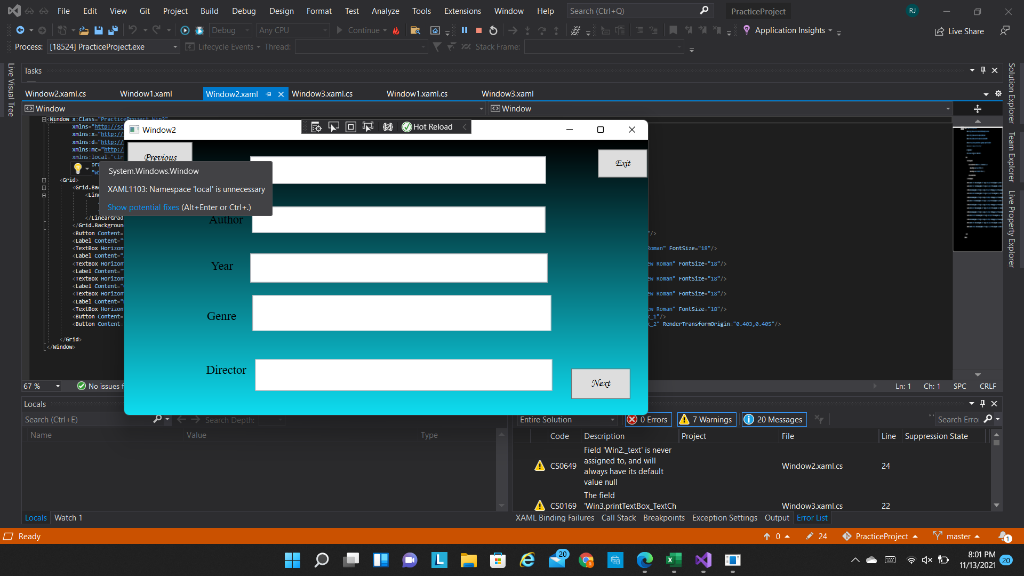This screenshot has width=1024, height=576.
Task: Open Google Chrome from taskbar
Action: 586,560
